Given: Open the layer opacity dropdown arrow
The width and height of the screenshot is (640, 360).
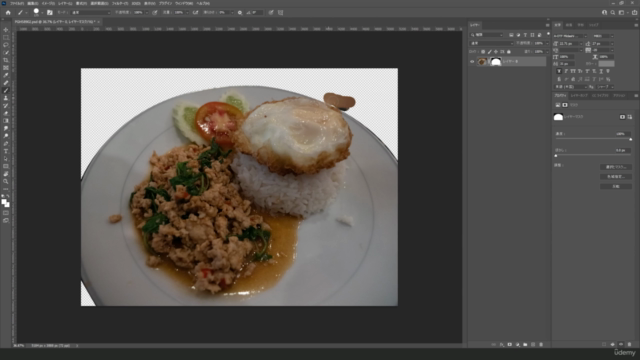Looking at the screenshot, I should coord(547,43).
